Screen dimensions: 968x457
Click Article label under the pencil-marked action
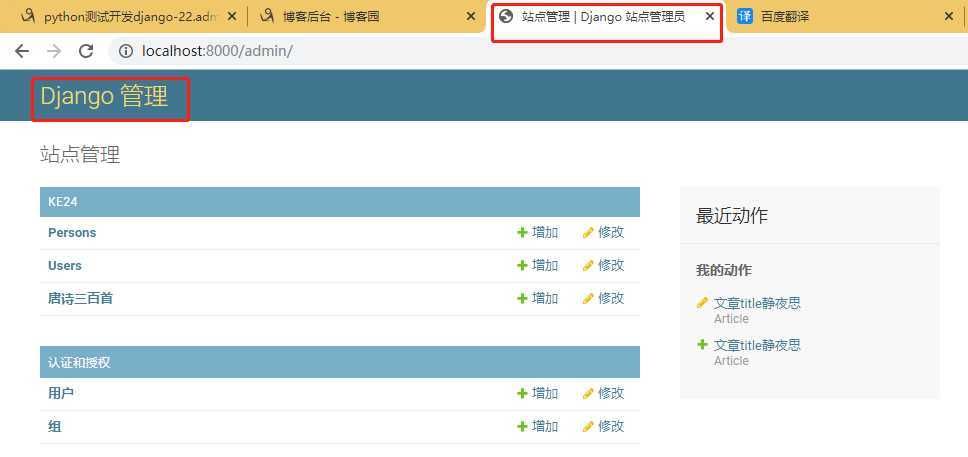tap(731, 319)
